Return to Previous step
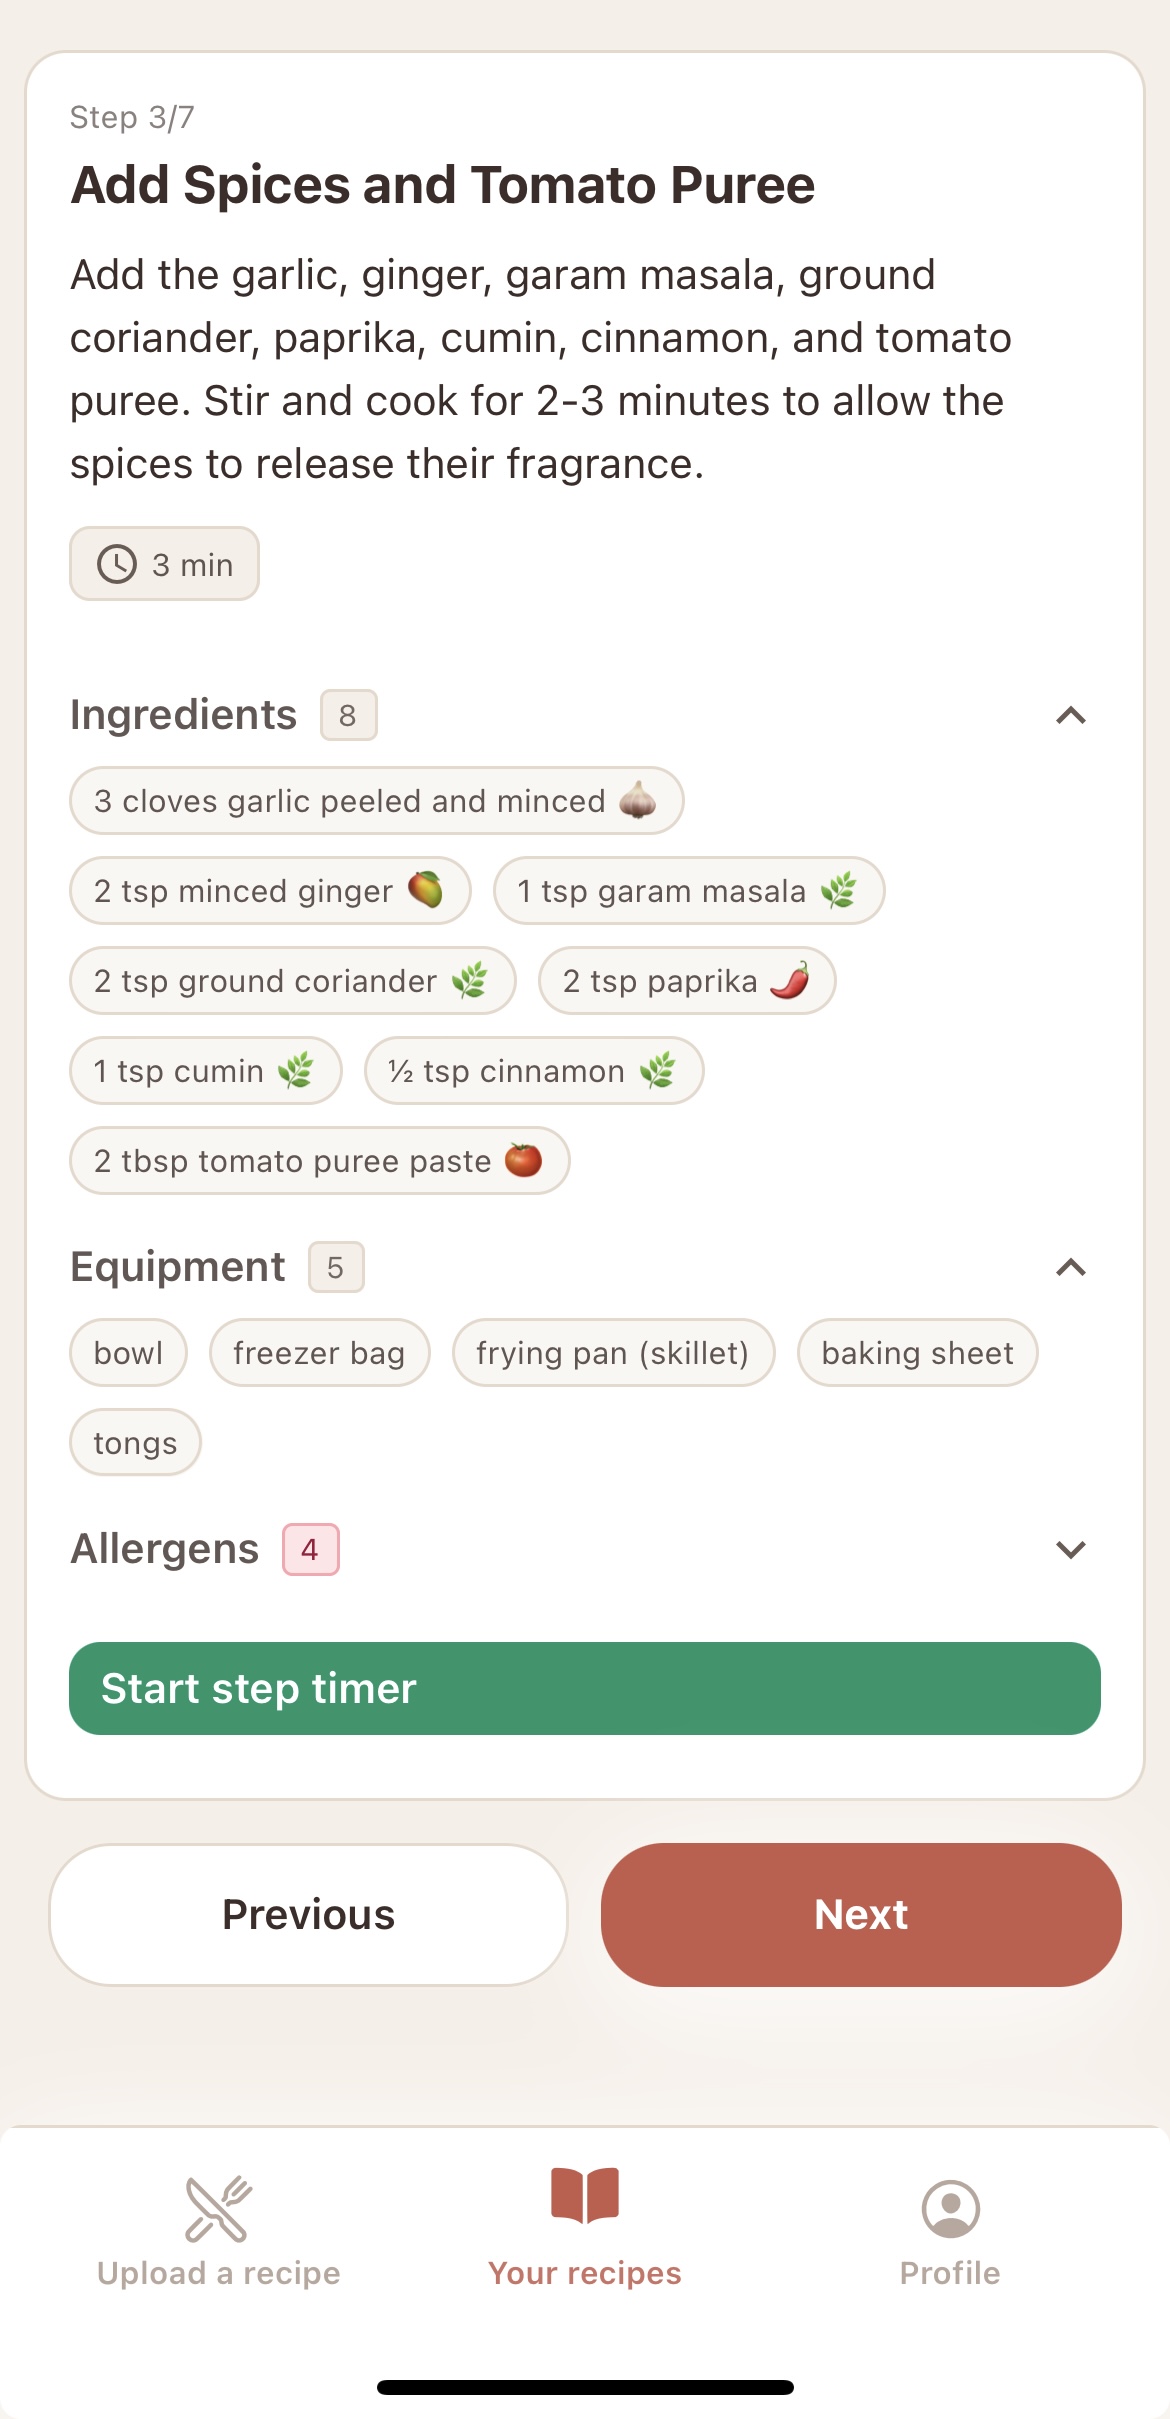The width and height of the screenshot is (1170, 2419). pos(308,1913)
